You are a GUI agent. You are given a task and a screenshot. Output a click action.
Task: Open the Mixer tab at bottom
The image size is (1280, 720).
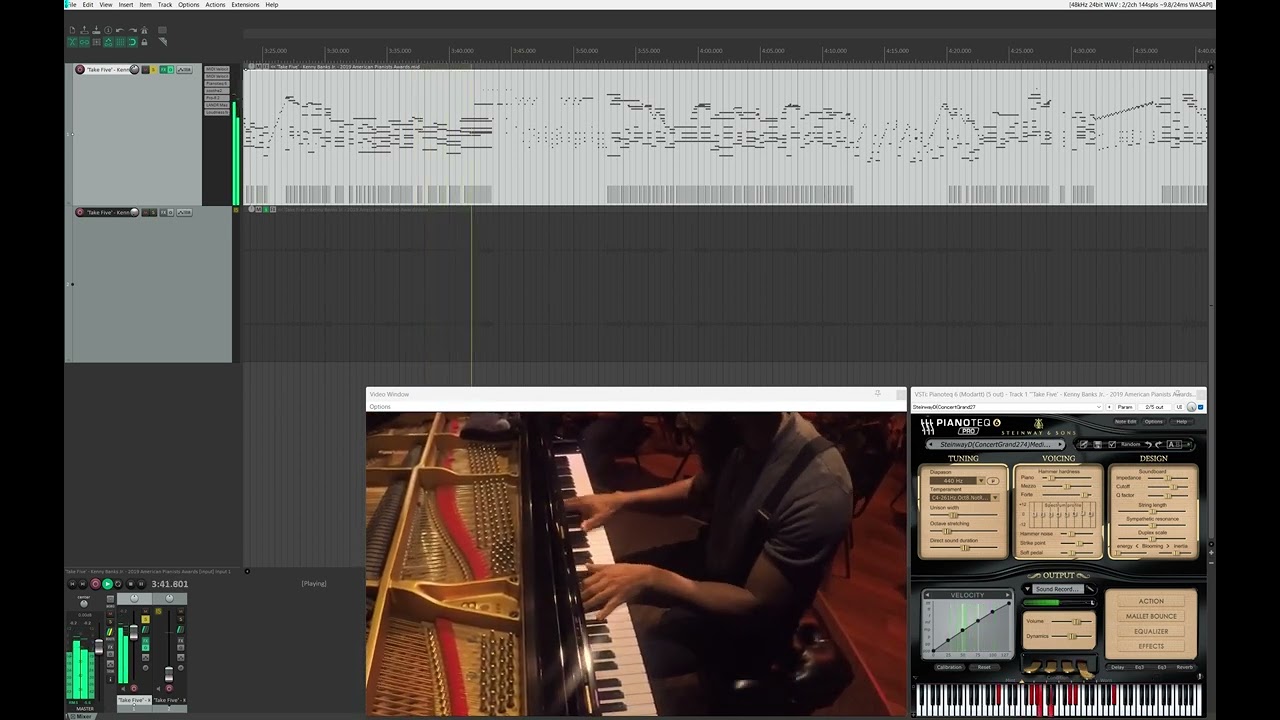click(x=81, y=716)
